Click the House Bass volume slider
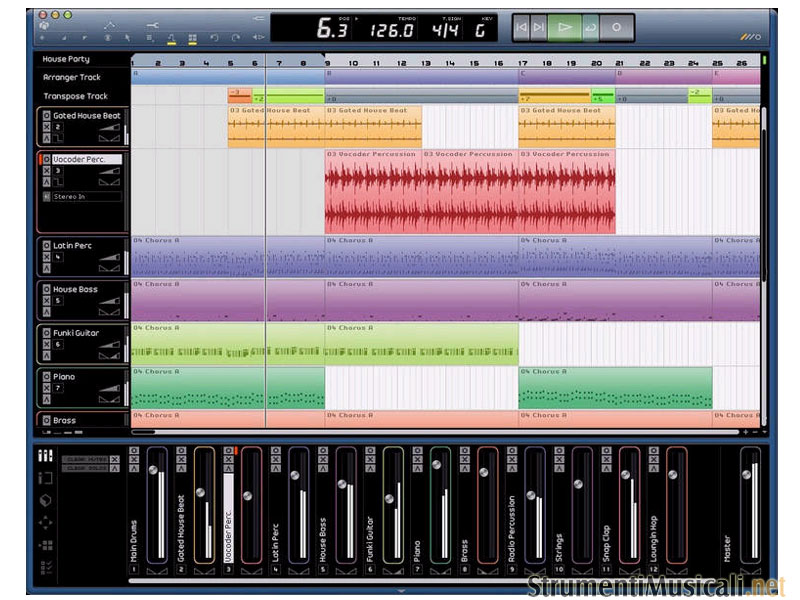This screenshot has height=600, width=800. [x=112, y=301]
